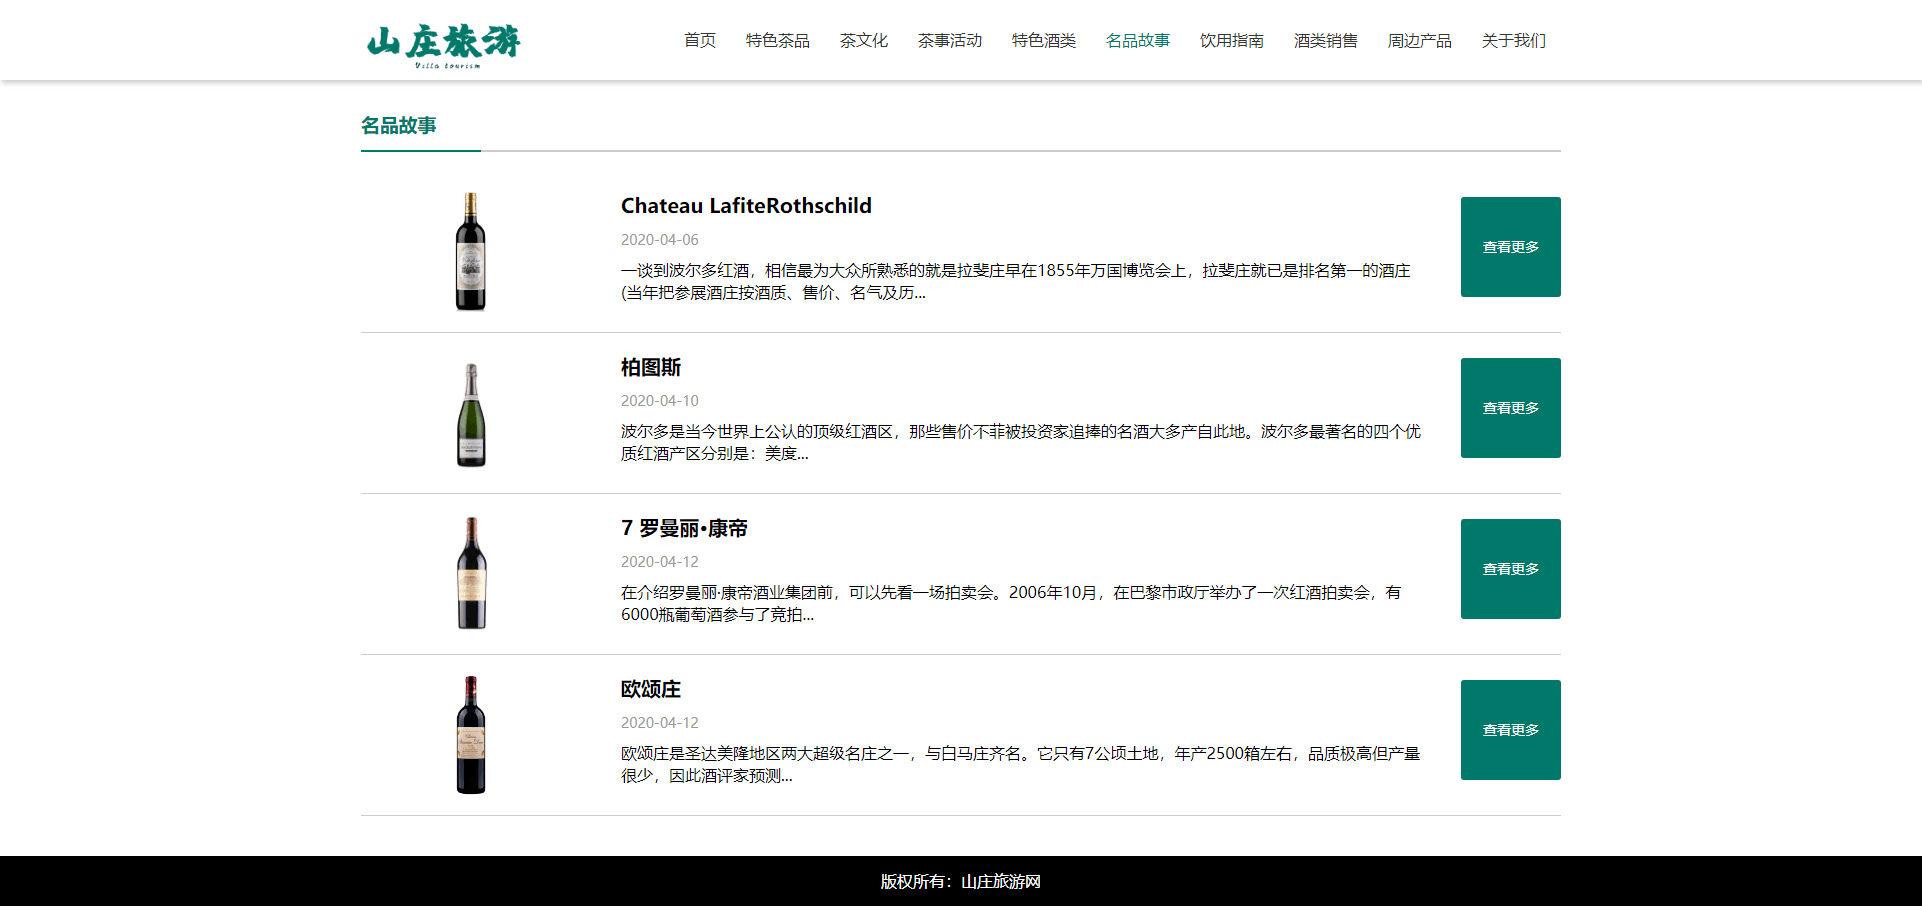This screenshot has height=912, width=1922.
Task: Open the 7 罗曼丽·康帝 article title
Action: pyautogui.click(x=684, y=528)
